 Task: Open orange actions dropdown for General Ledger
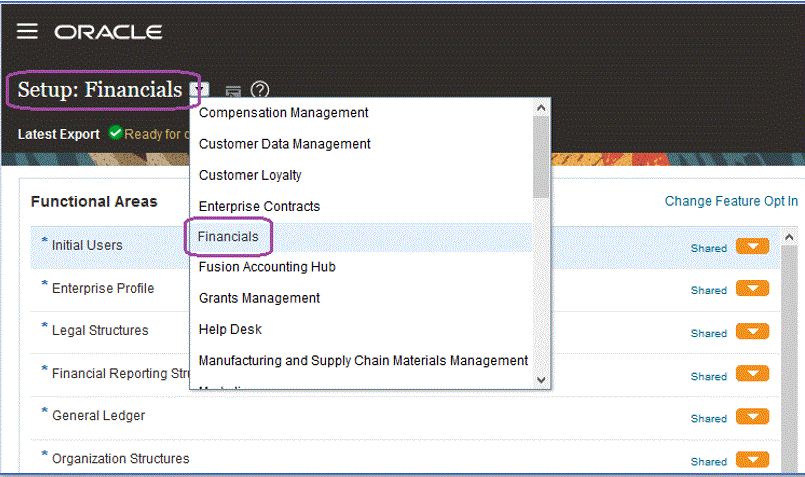752,418
